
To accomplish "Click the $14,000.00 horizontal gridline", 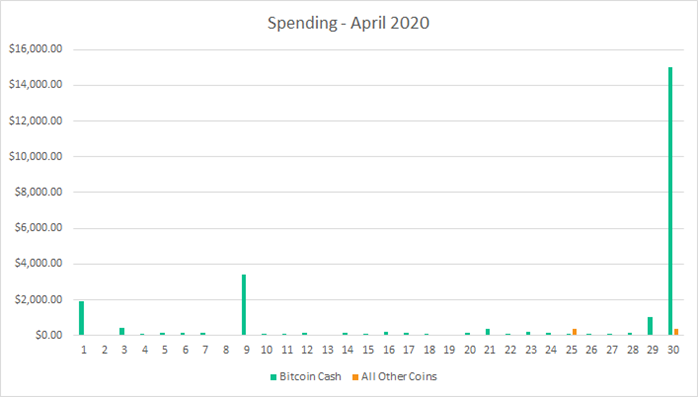I will point(378,85).
